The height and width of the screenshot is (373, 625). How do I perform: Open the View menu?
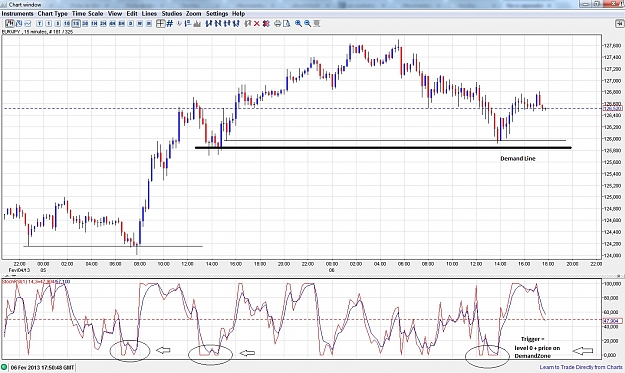click(x=115, y=14)
